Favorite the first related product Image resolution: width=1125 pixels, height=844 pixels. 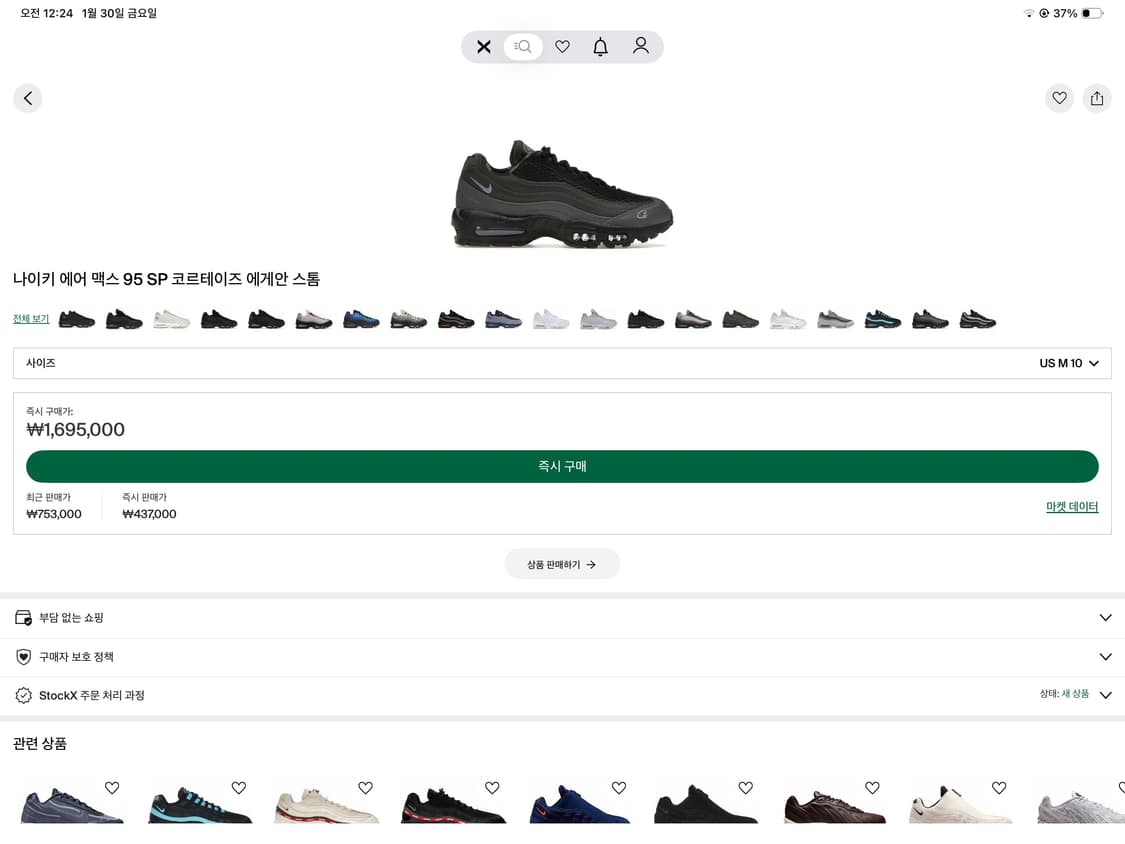[x=112, y=788]
